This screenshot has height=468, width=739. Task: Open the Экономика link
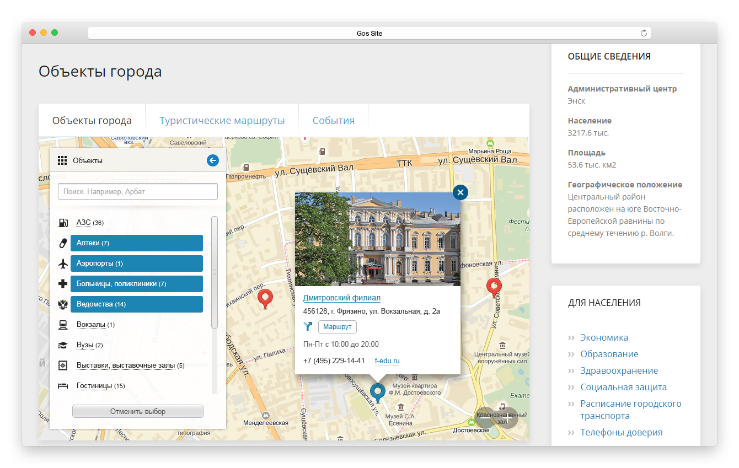tap(604, 338)
